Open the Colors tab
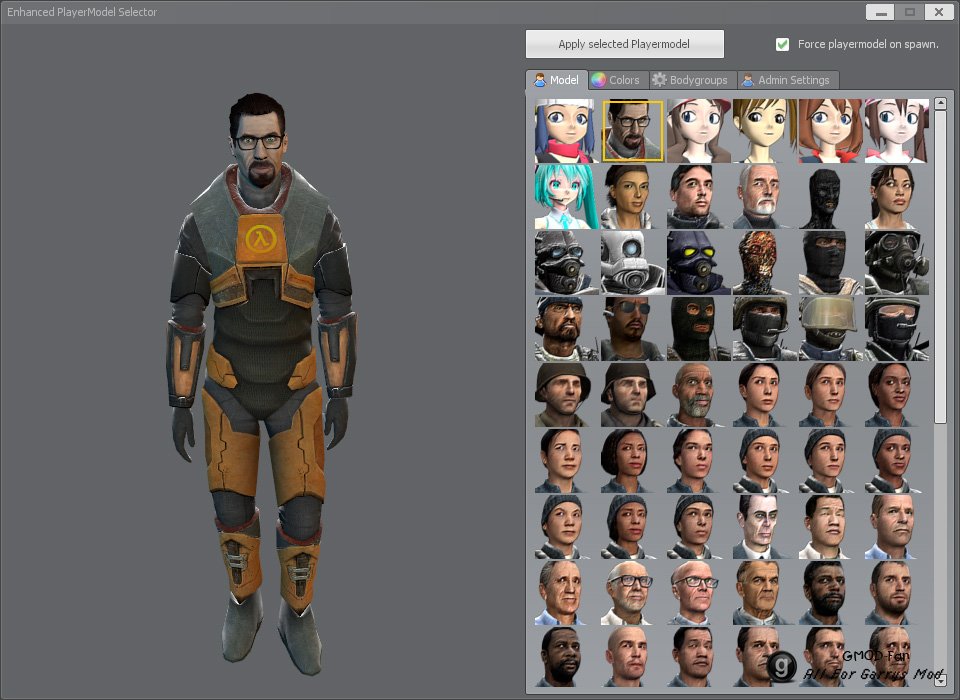The image size is (960, 700). tap(617, 80)
